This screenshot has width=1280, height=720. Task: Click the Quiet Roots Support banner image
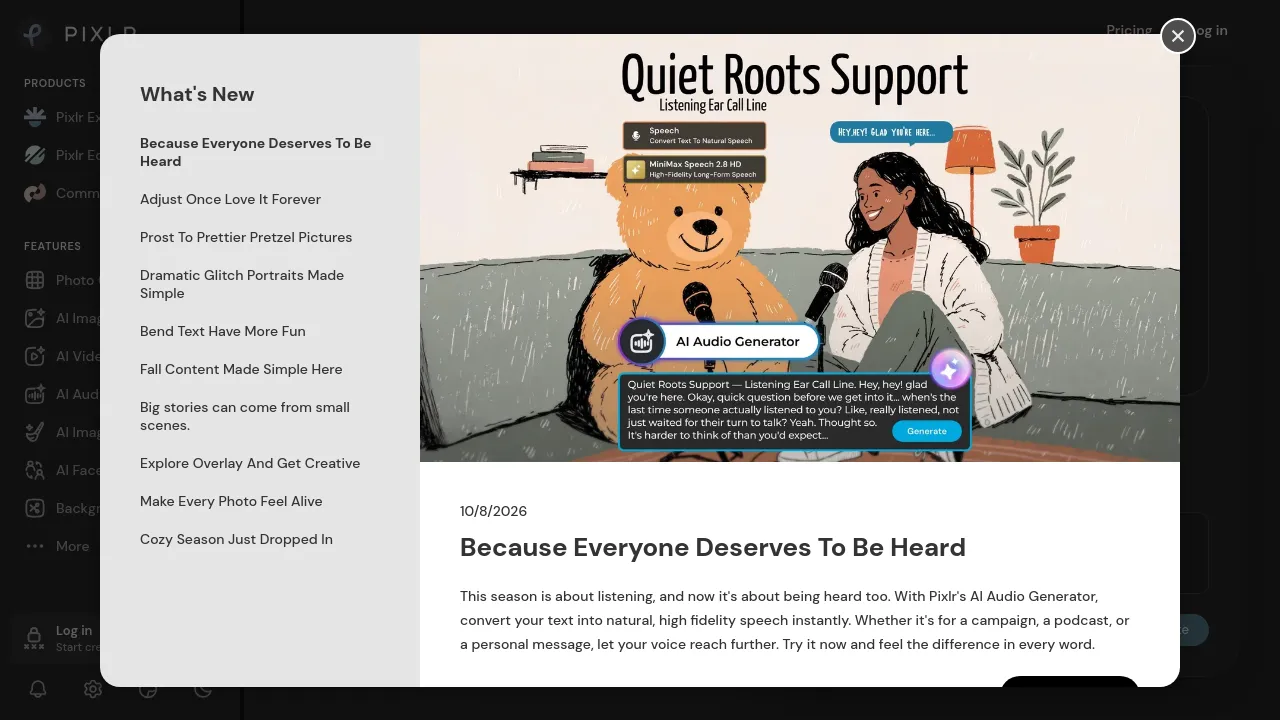[800, 248]
